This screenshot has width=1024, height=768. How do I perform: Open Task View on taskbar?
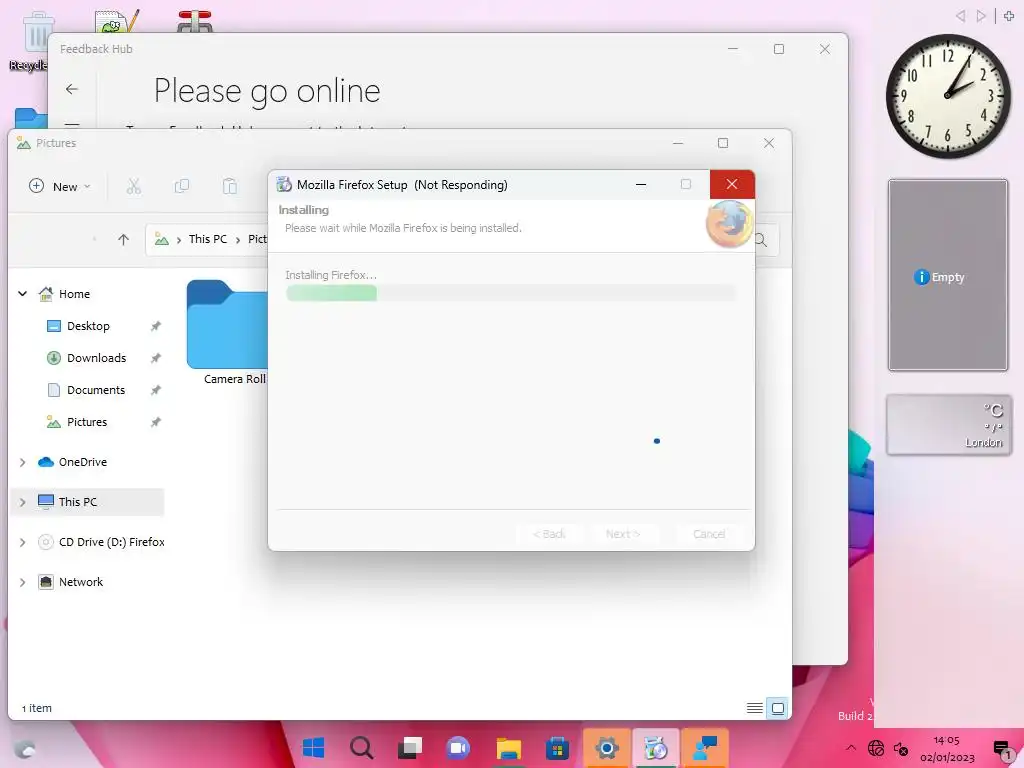[410, 748]
